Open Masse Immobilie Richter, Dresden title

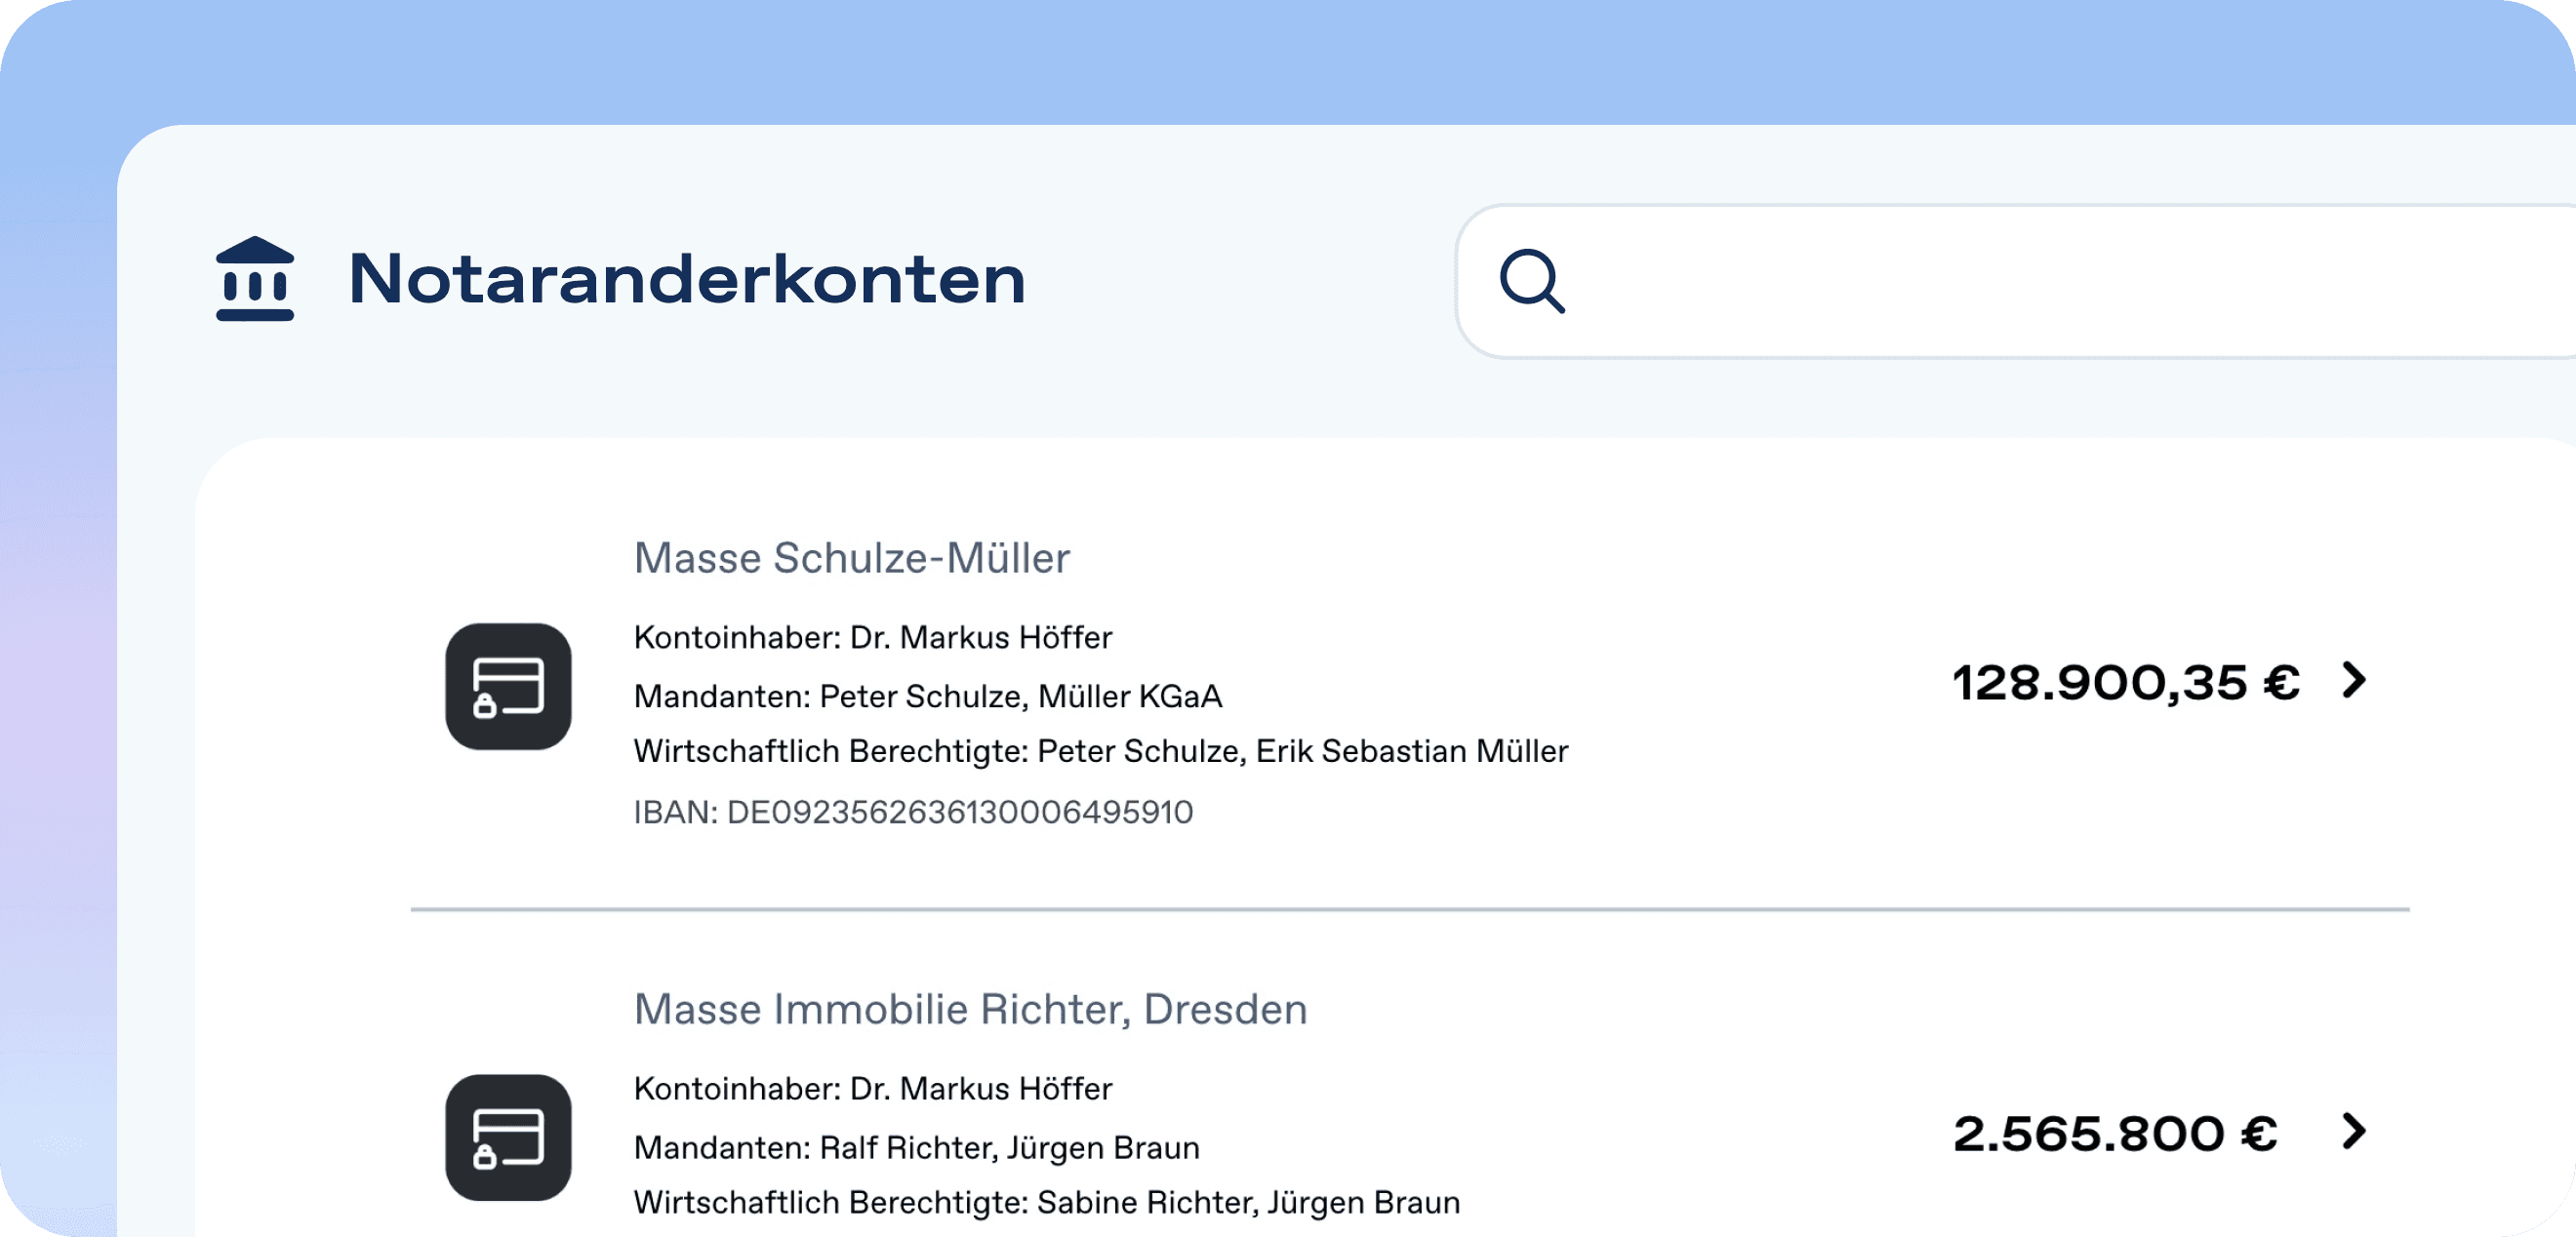point(970,1009)
